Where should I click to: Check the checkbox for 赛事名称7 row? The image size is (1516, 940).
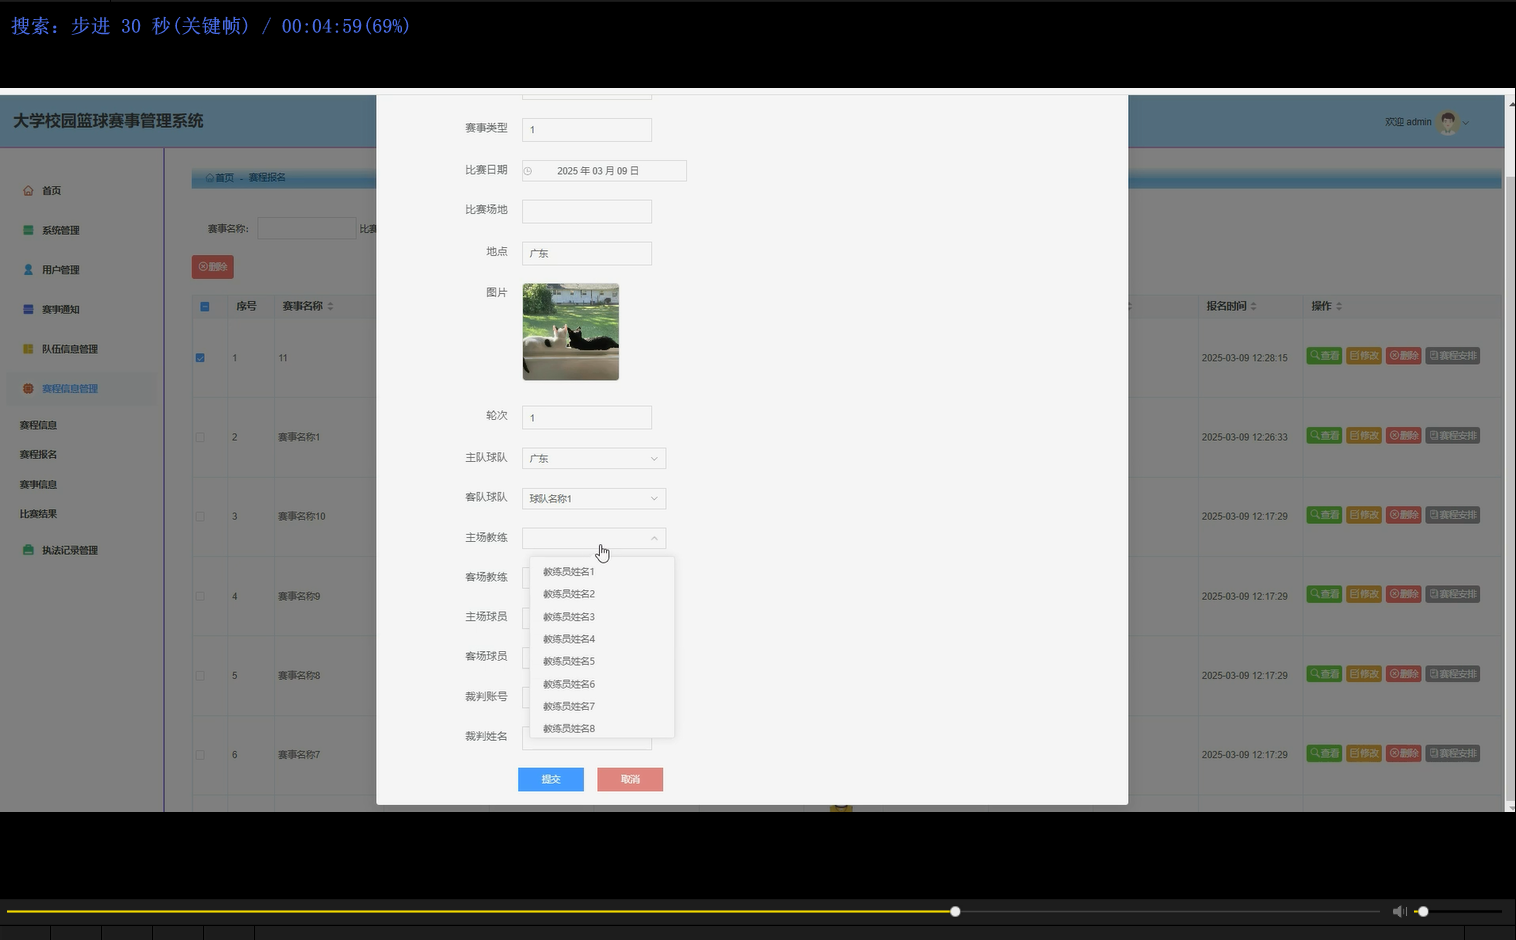pyautogui.click(x=200, y=755)
